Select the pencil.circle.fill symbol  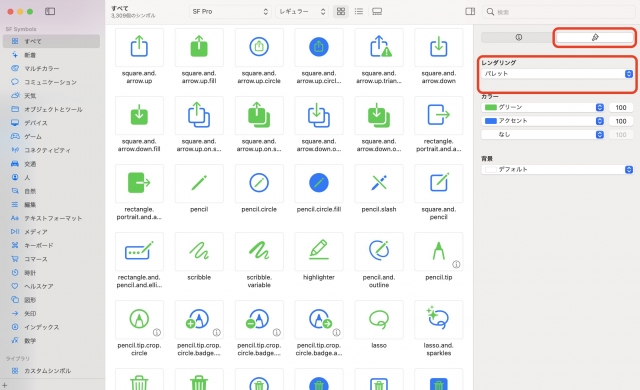point(319,184)
